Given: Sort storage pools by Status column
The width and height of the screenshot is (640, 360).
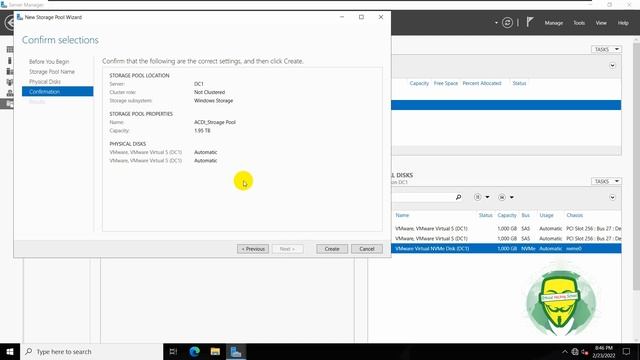Looking at the screenshot, I should click(x=519, y=83).
